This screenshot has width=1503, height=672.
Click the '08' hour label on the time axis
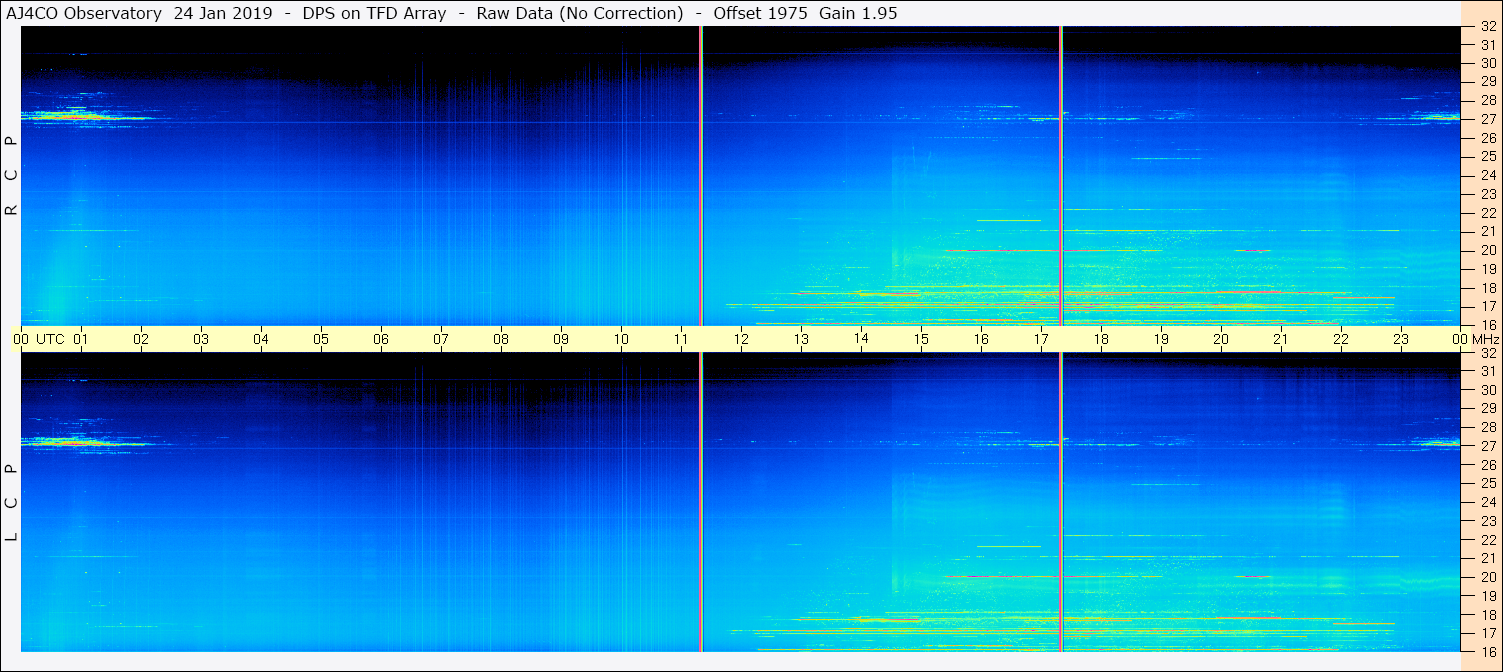point(501,339)
